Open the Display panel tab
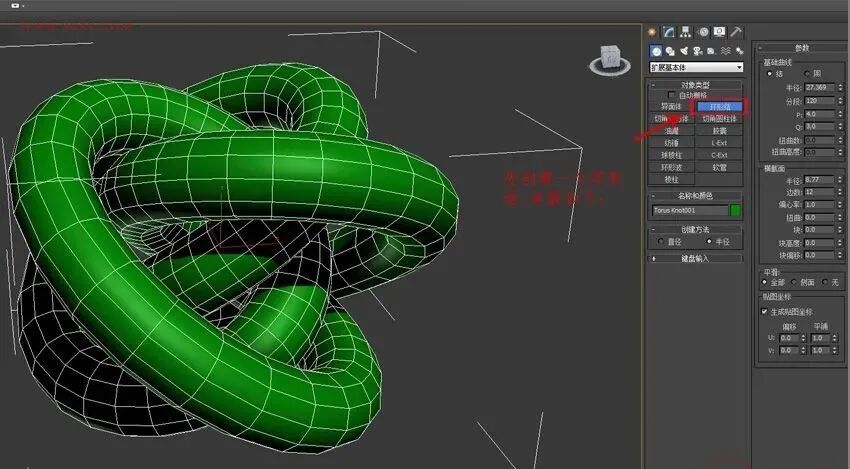This screenshot has width=850, height=469. click(x=719, y=32)
